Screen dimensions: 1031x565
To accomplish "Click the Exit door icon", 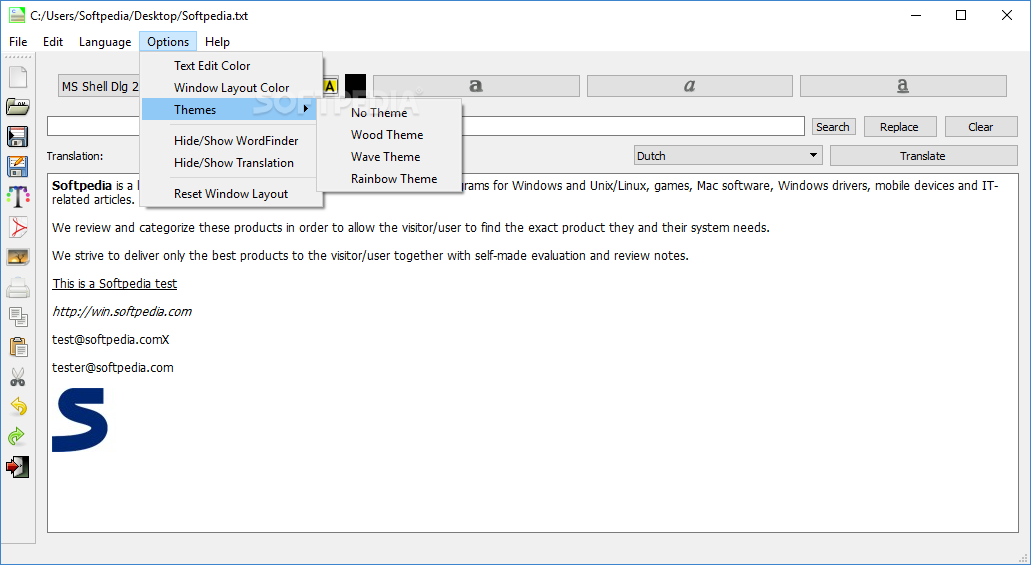I will coord(18,466).
